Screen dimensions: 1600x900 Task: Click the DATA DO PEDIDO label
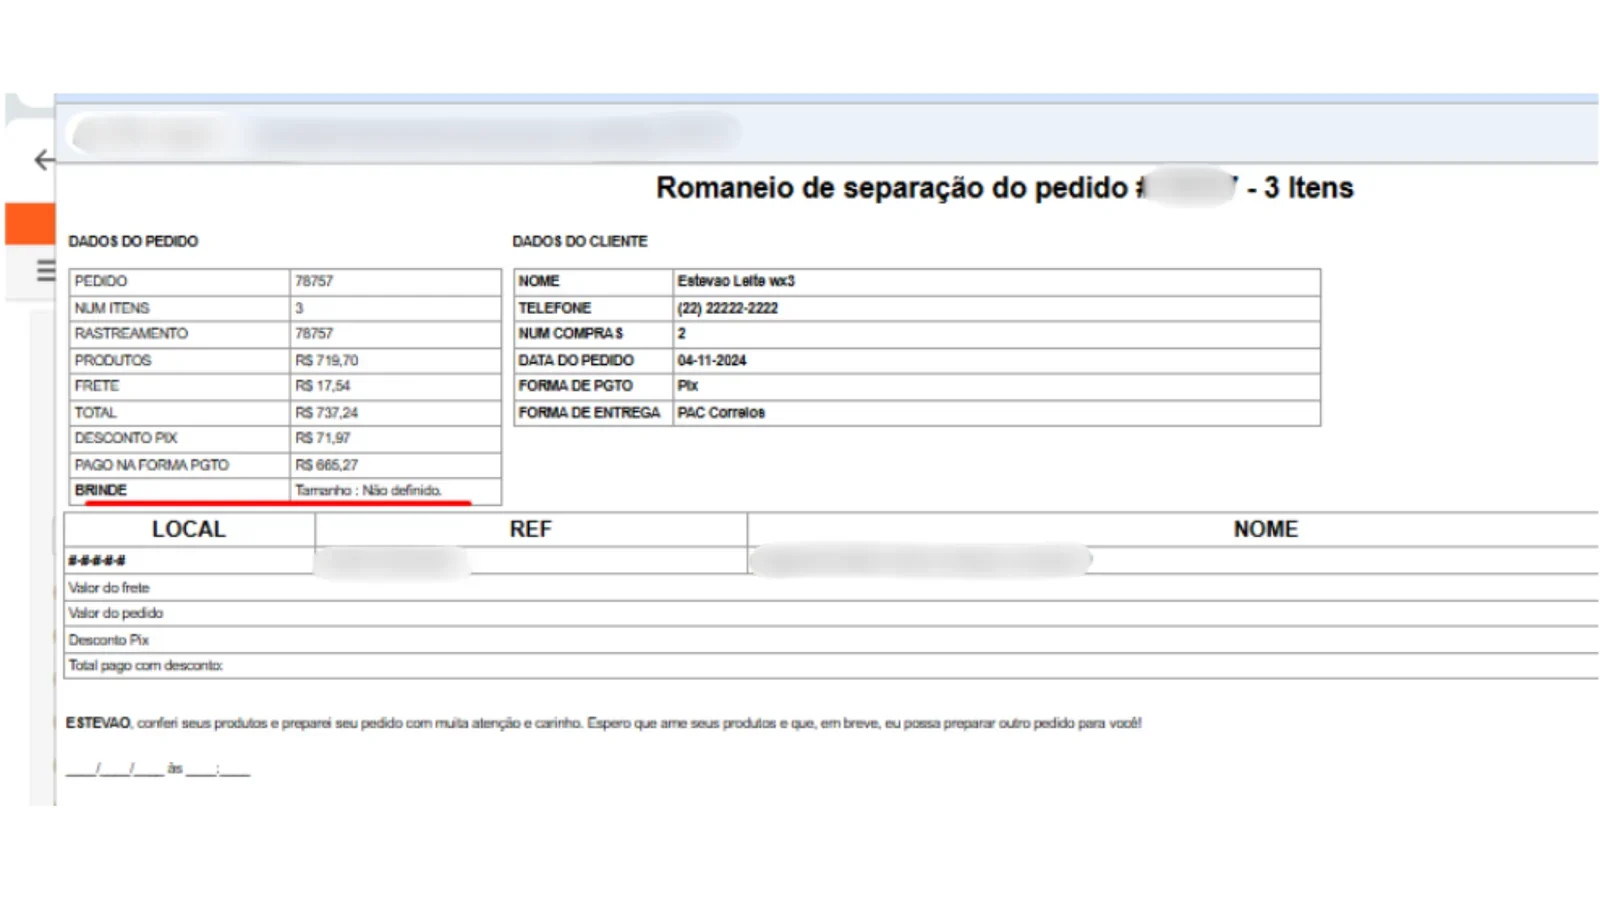(576, 360)
